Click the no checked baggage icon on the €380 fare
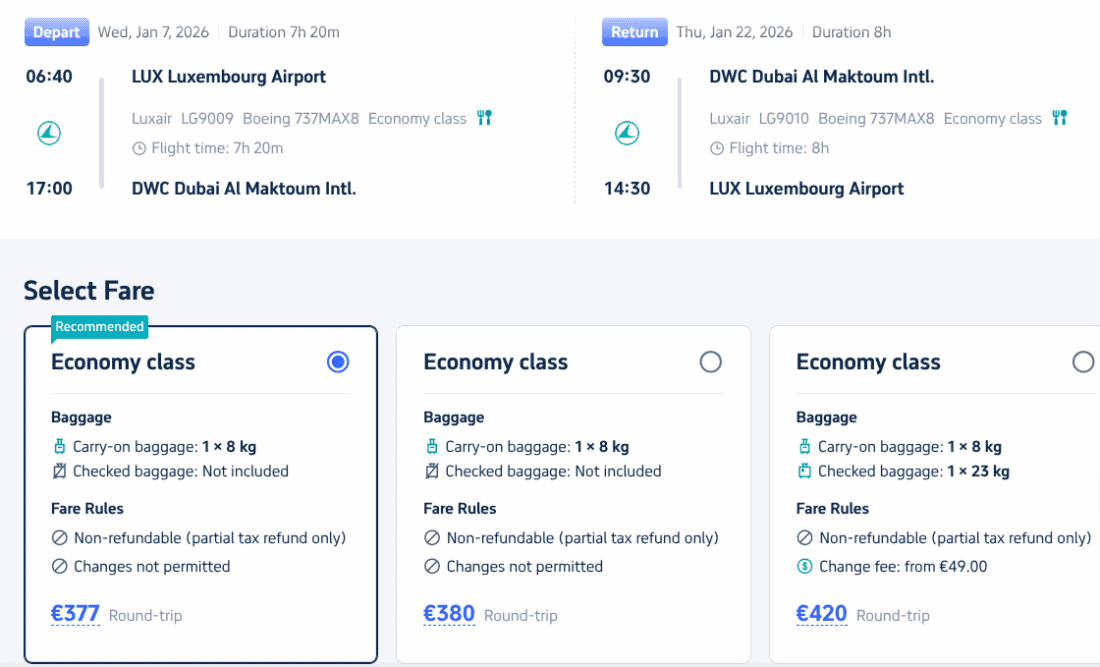The height and width of the screenshot is (667, 1100). click(432, 471)
